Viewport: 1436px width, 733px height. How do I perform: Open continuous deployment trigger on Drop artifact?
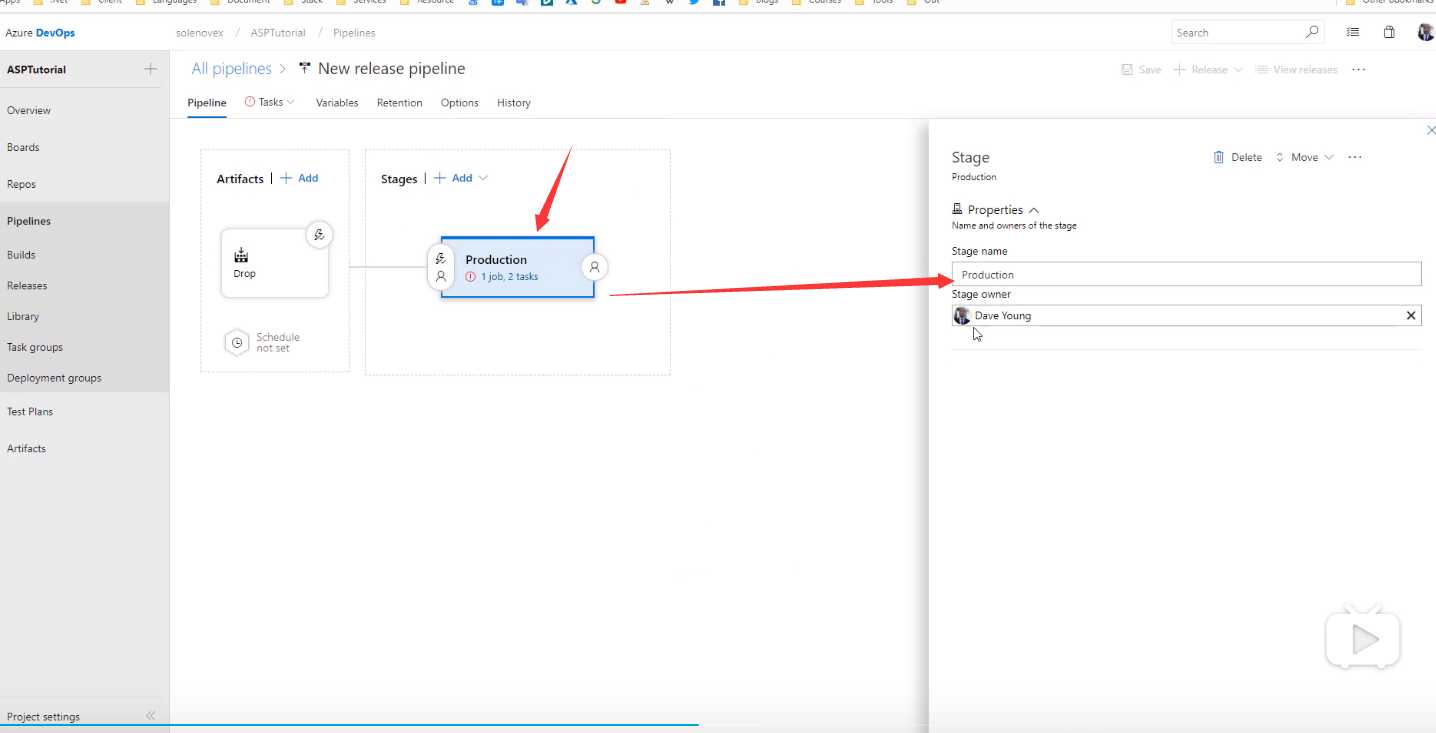[x=319, y=235]
